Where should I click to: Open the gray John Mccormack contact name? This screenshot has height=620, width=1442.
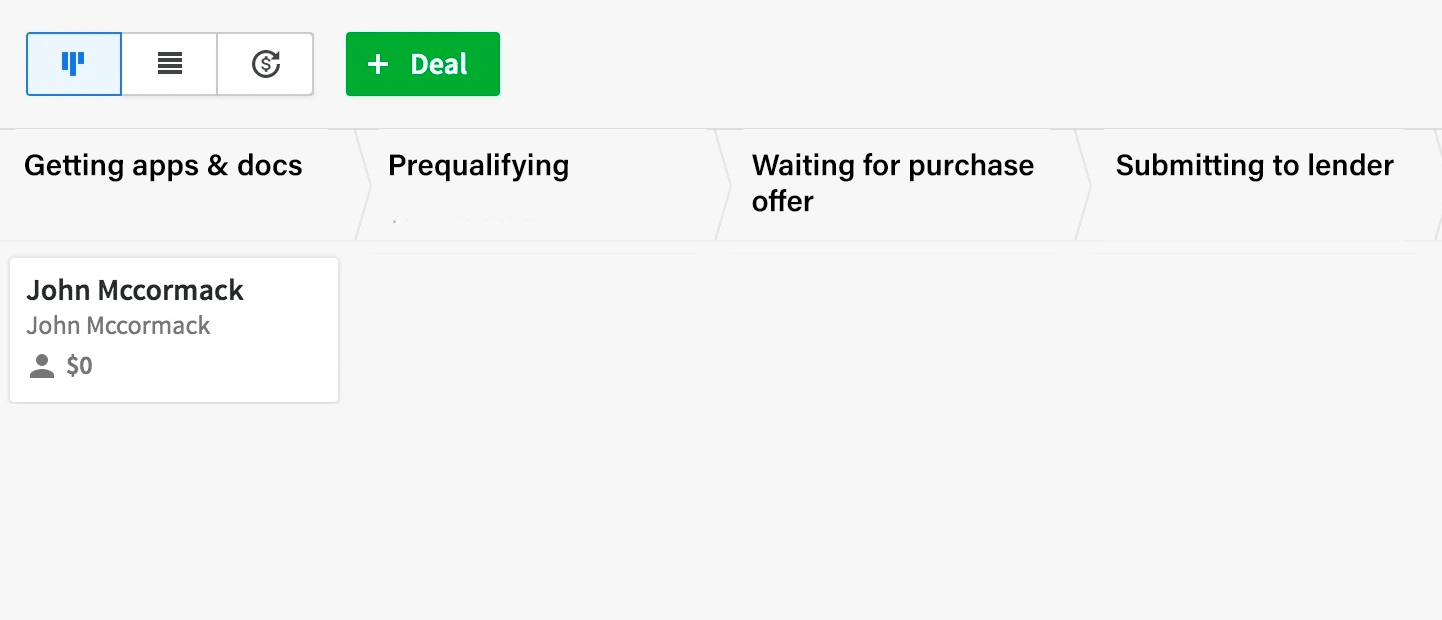coord(118,326)
